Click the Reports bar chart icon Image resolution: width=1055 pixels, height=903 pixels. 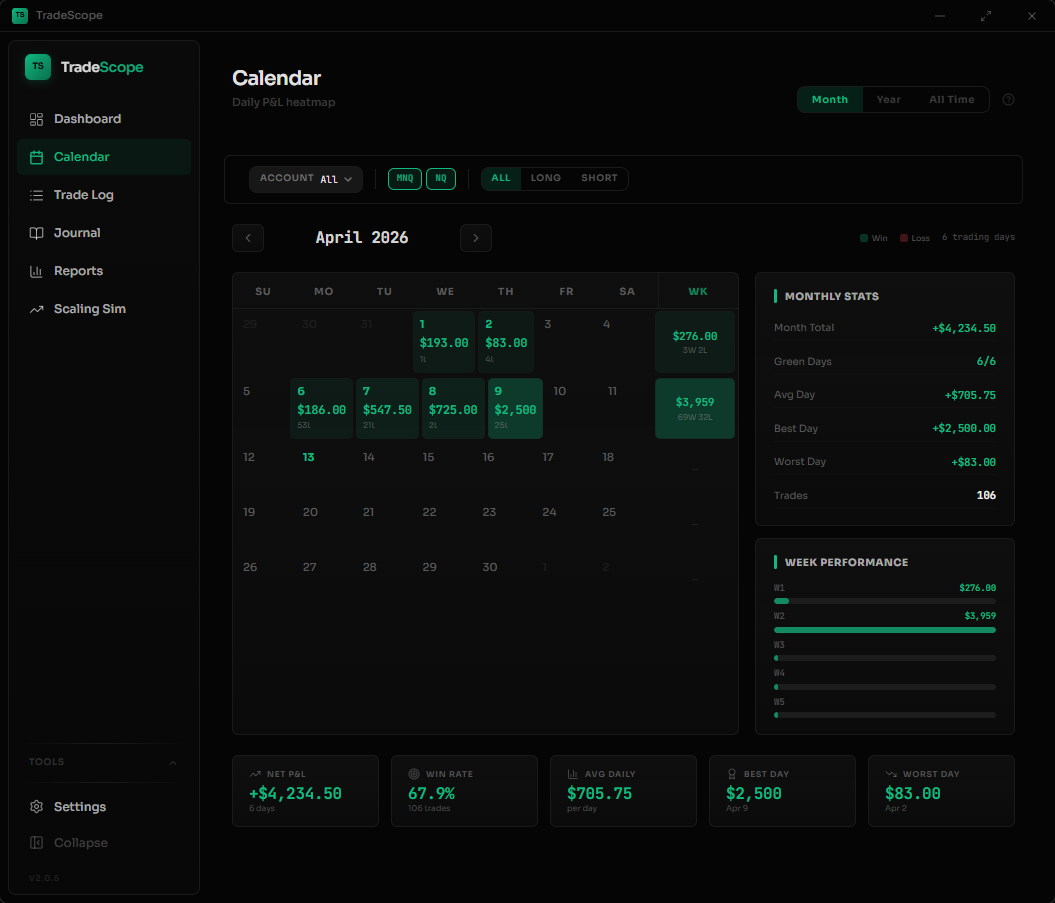click(x=37, y=271)
